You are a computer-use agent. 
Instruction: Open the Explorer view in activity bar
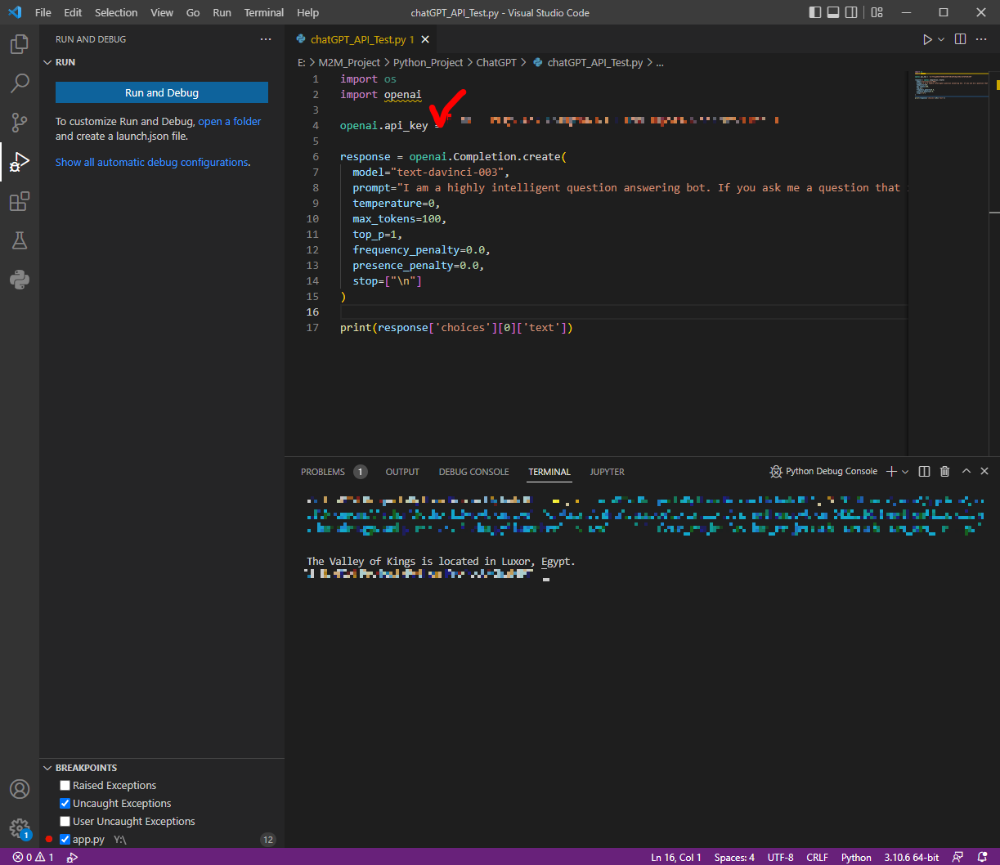(19, 44)
